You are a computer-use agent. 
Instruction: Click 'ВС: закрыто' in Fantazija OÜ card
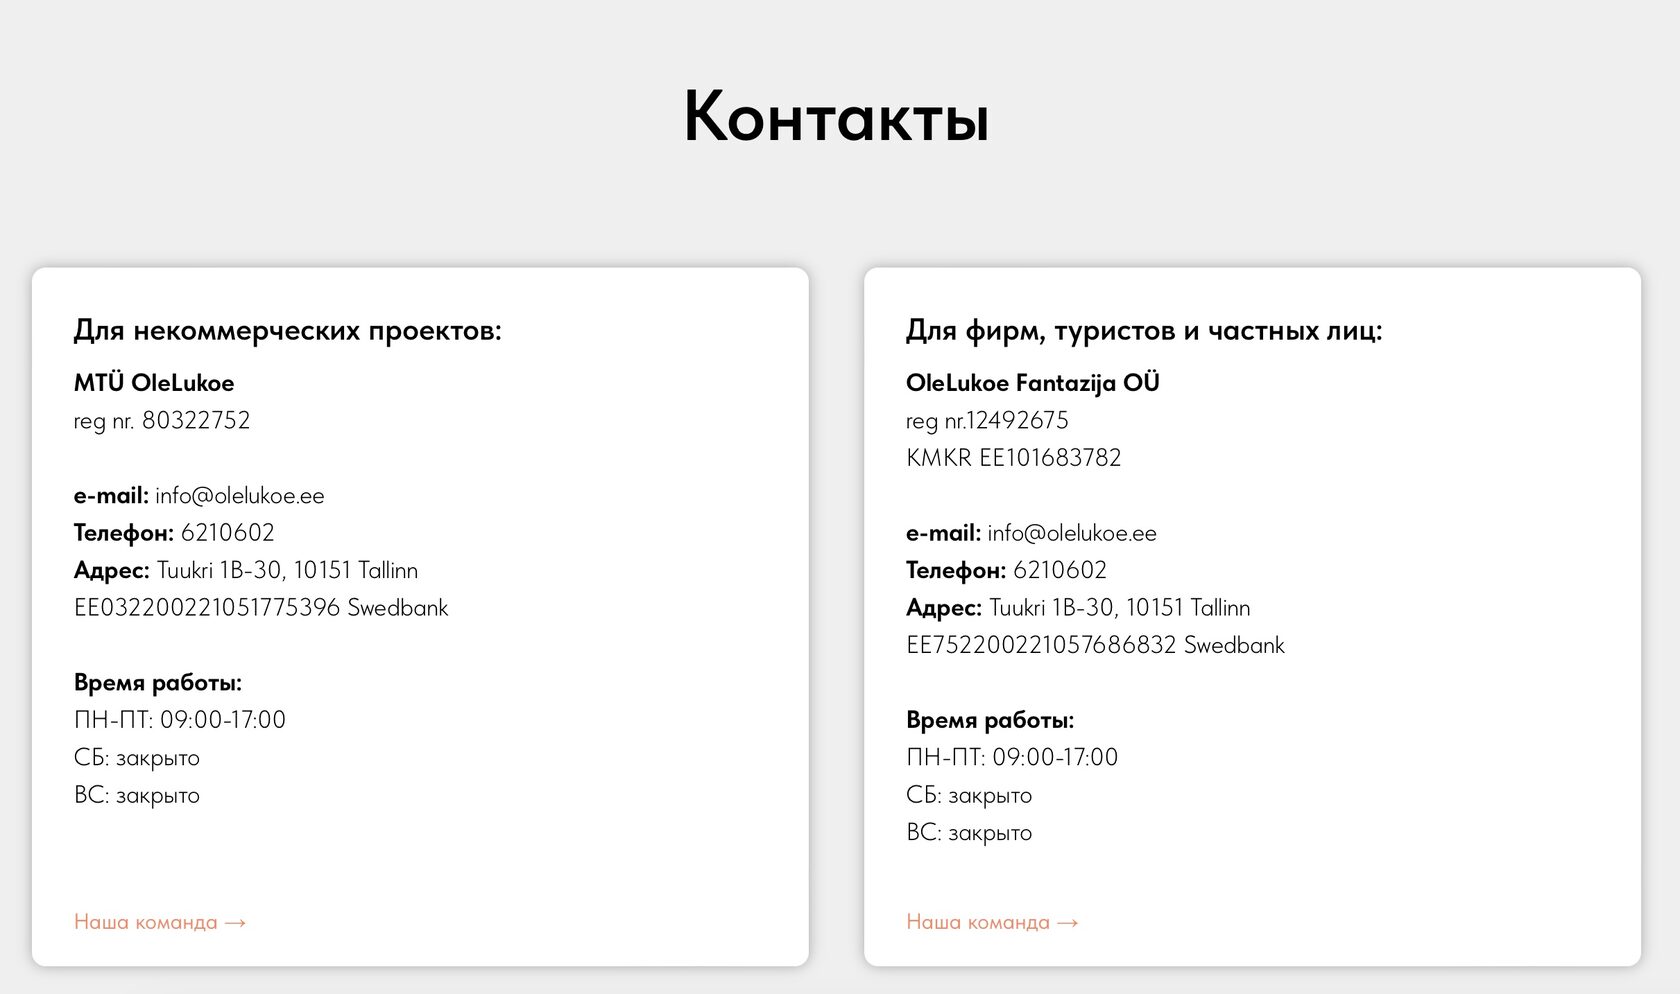969,833
